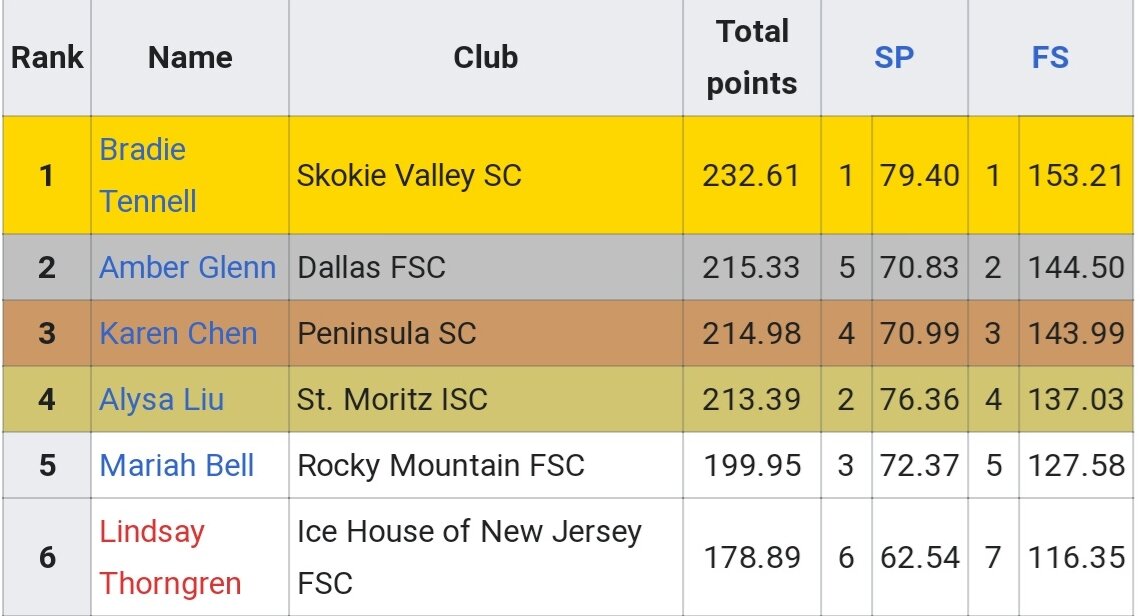
Task: Click the FS column header link
Action: 1050,57
